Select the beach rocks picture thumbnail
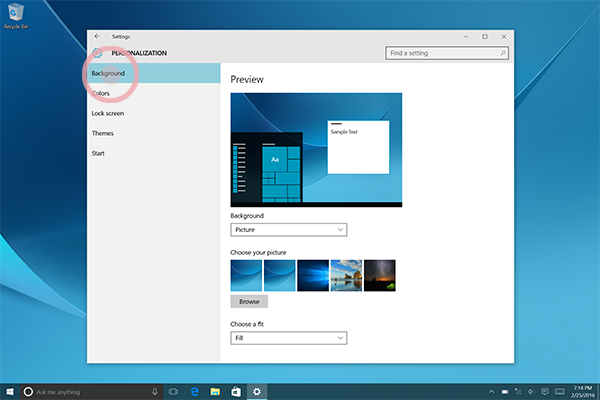Image resolution: width=600 pixels, height=400 pixels. click(x=346, y=276)
